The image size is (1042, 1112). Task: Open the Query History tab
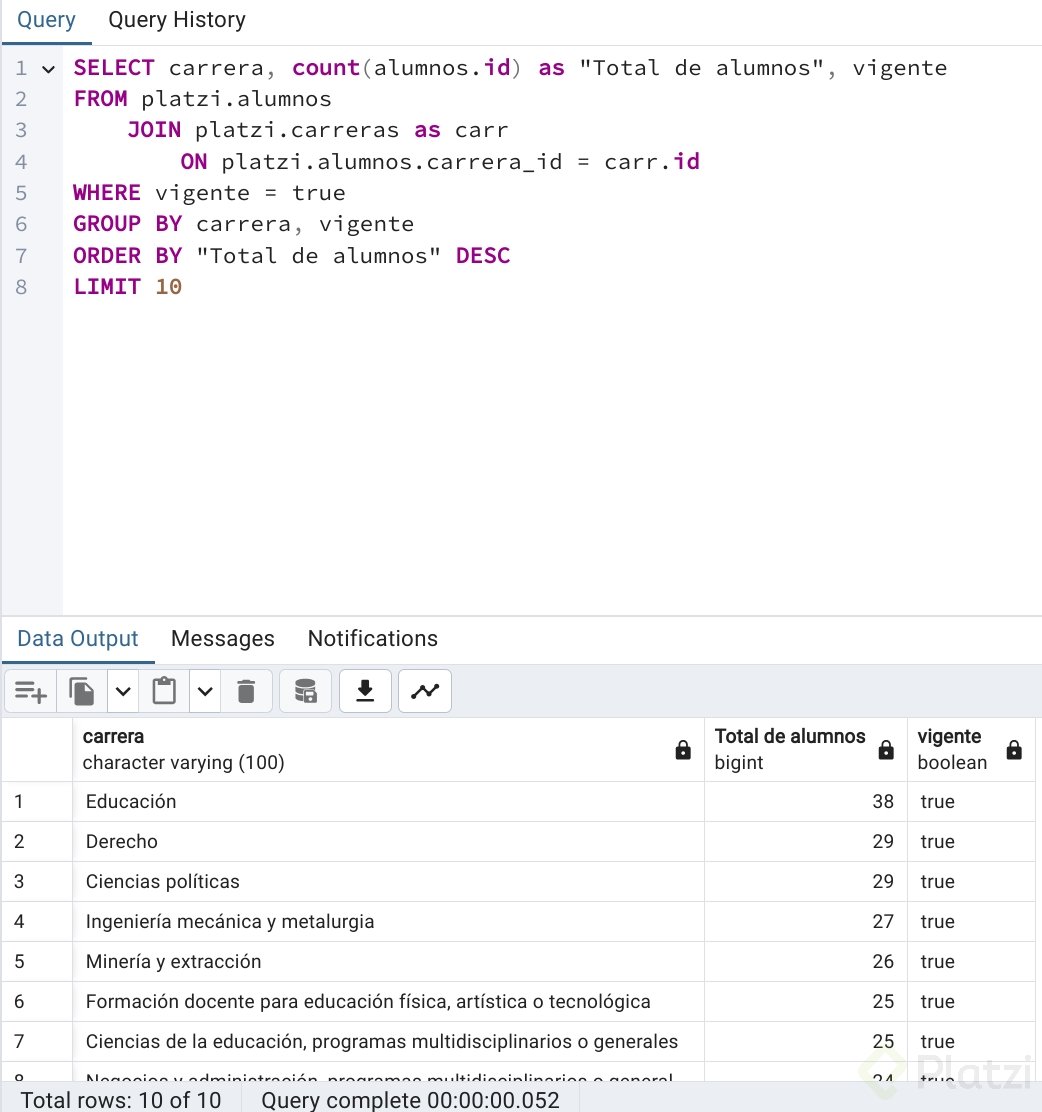pyautogui.click(x=177, y=20)
